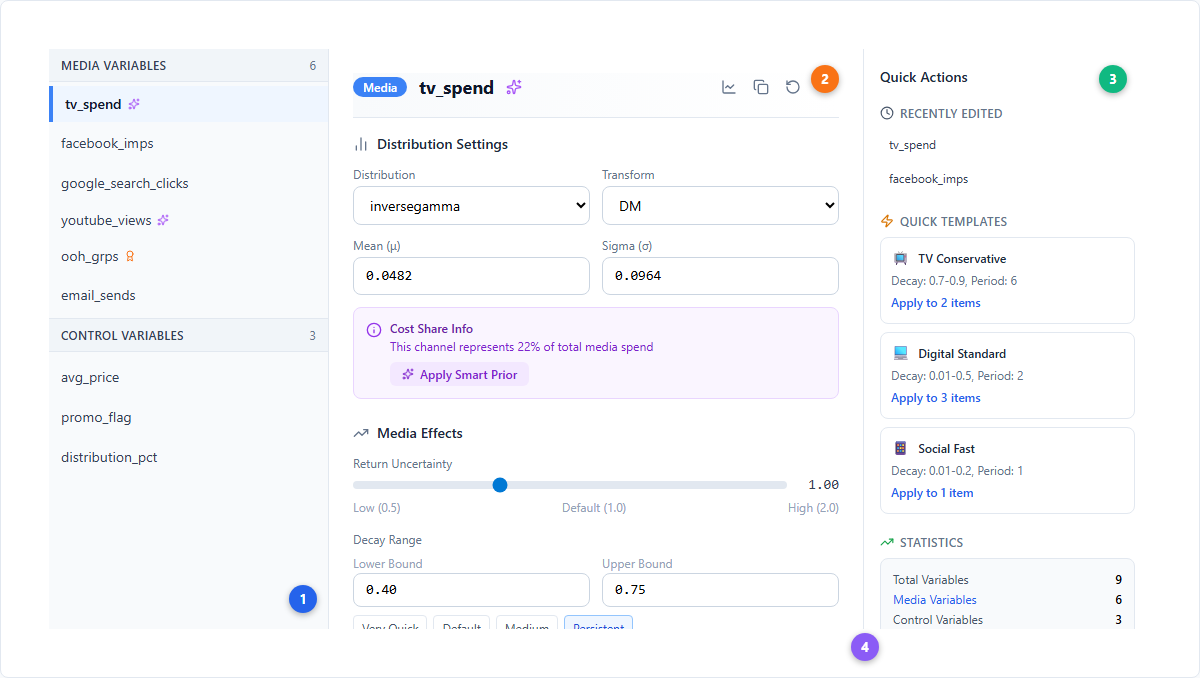Open the Distribution dropdown showing inversegamma

tap(472, 206)
